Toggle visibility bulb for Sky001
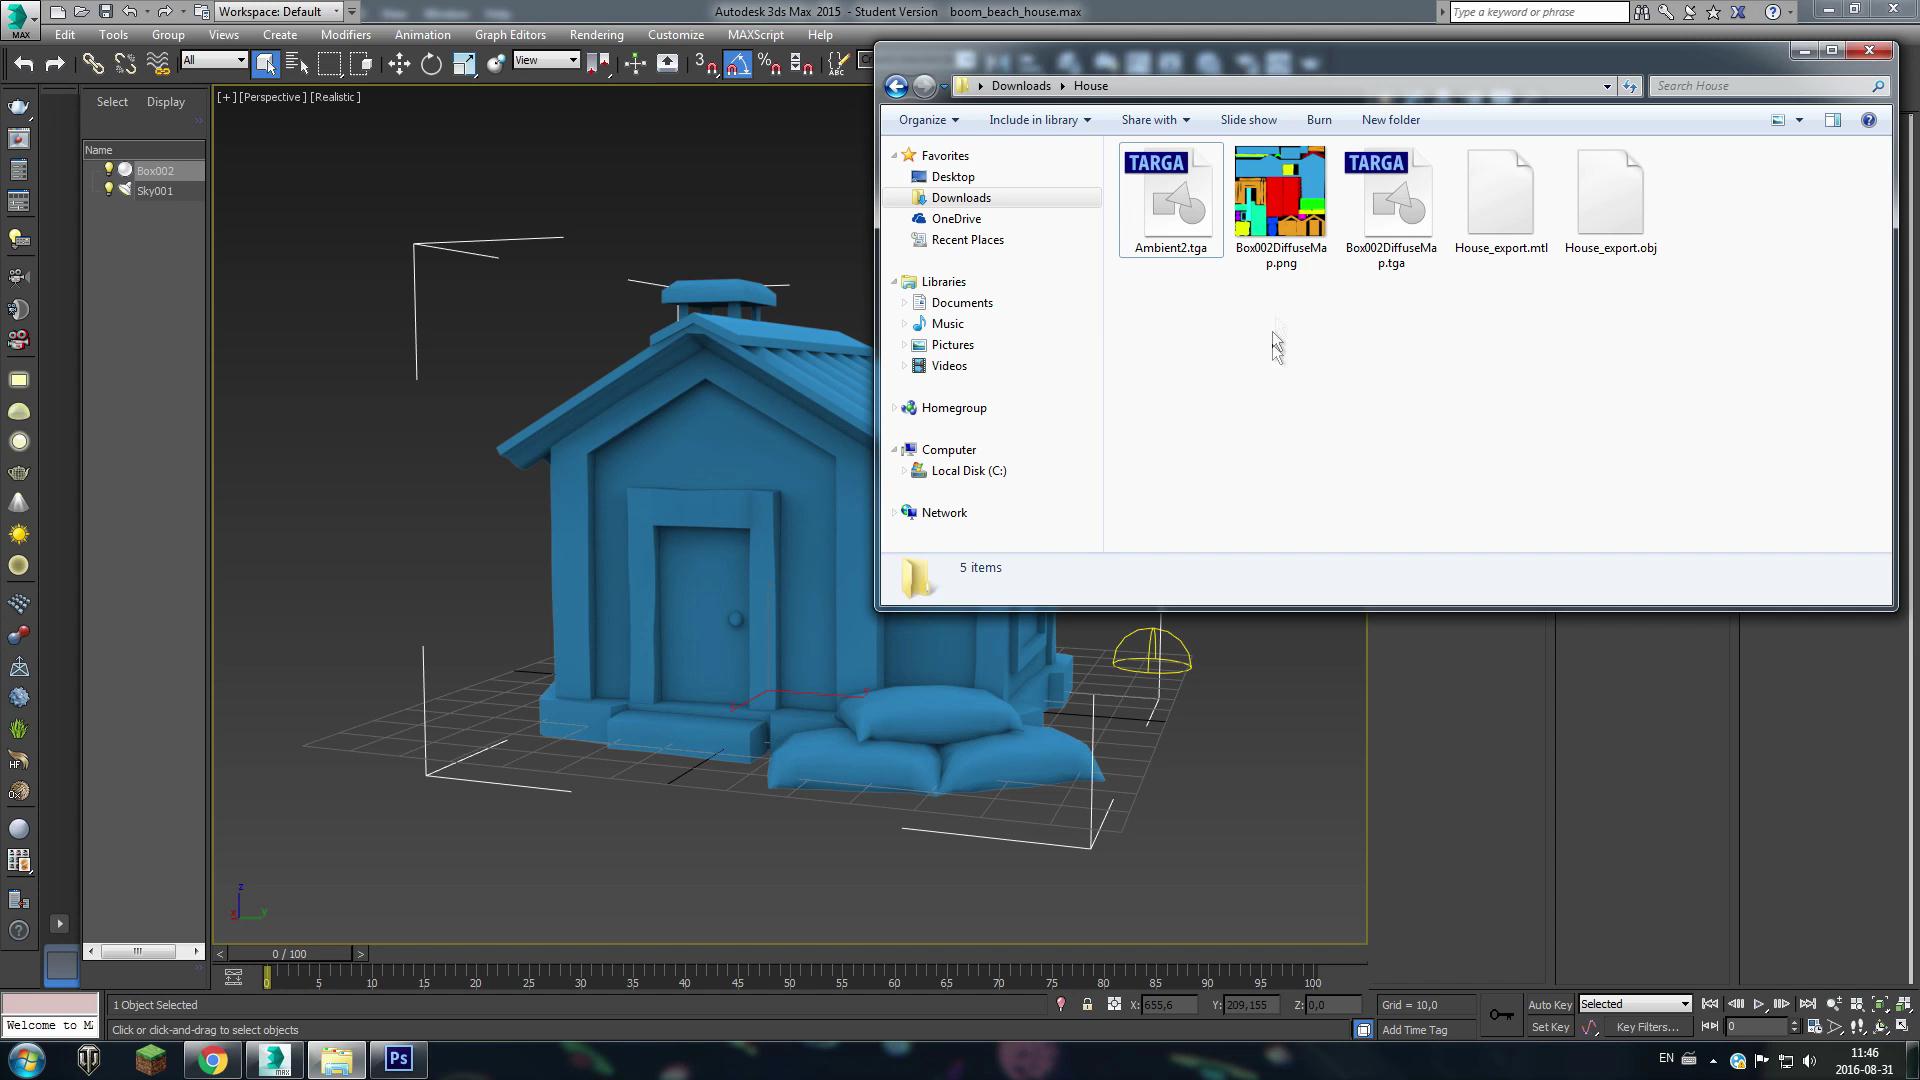 109,190
